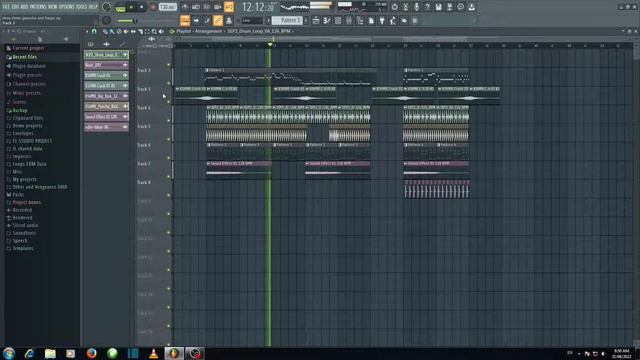Select the playlist paint brush tool
Viewport: 640px width, 360px height.
click(112, 31)
